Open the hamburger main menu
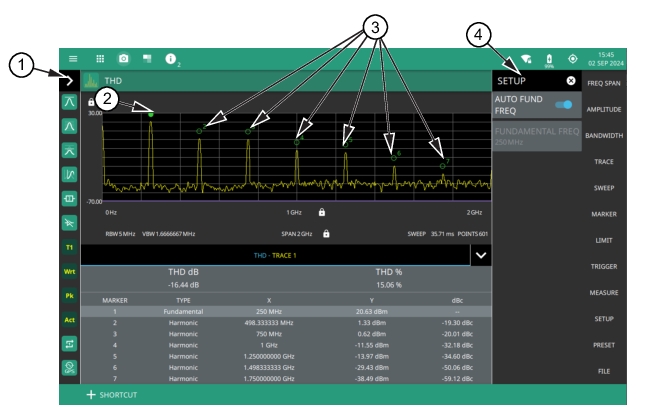Screen dimensions: 648x410 coord(73,59)
